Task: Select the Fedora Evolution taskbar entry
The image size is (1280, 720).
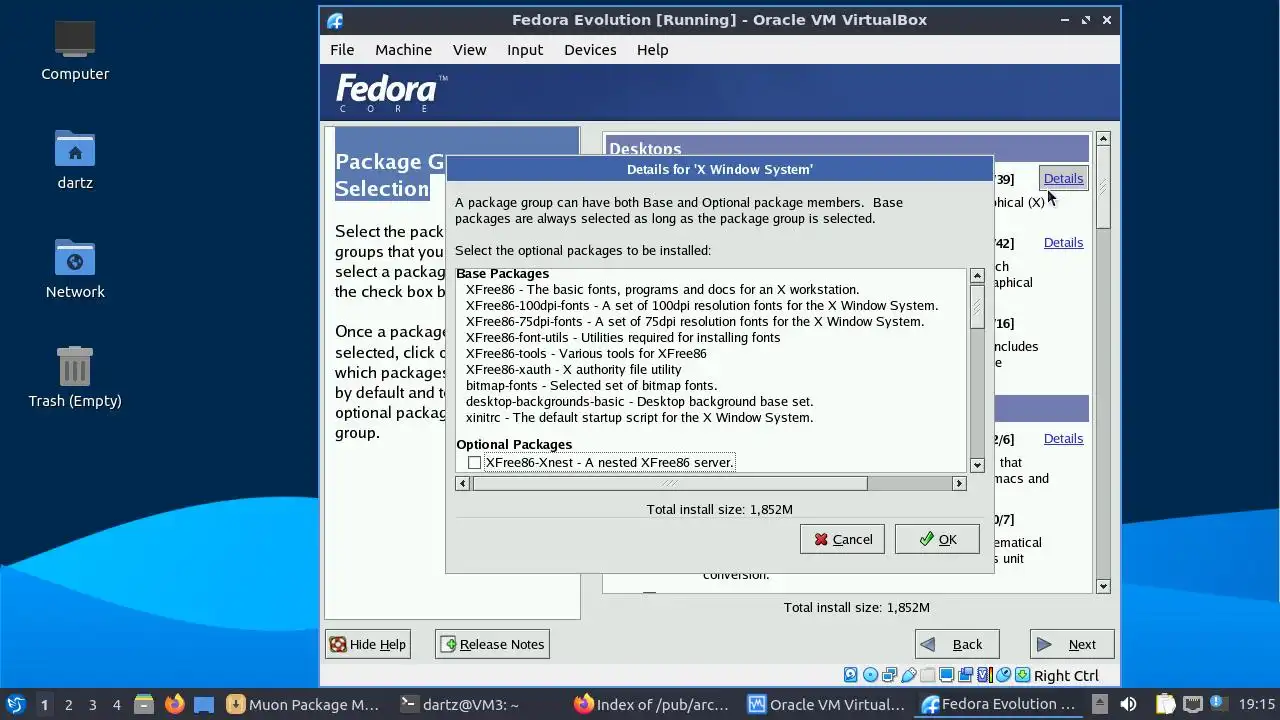Action: click(x=1000, y=704)
